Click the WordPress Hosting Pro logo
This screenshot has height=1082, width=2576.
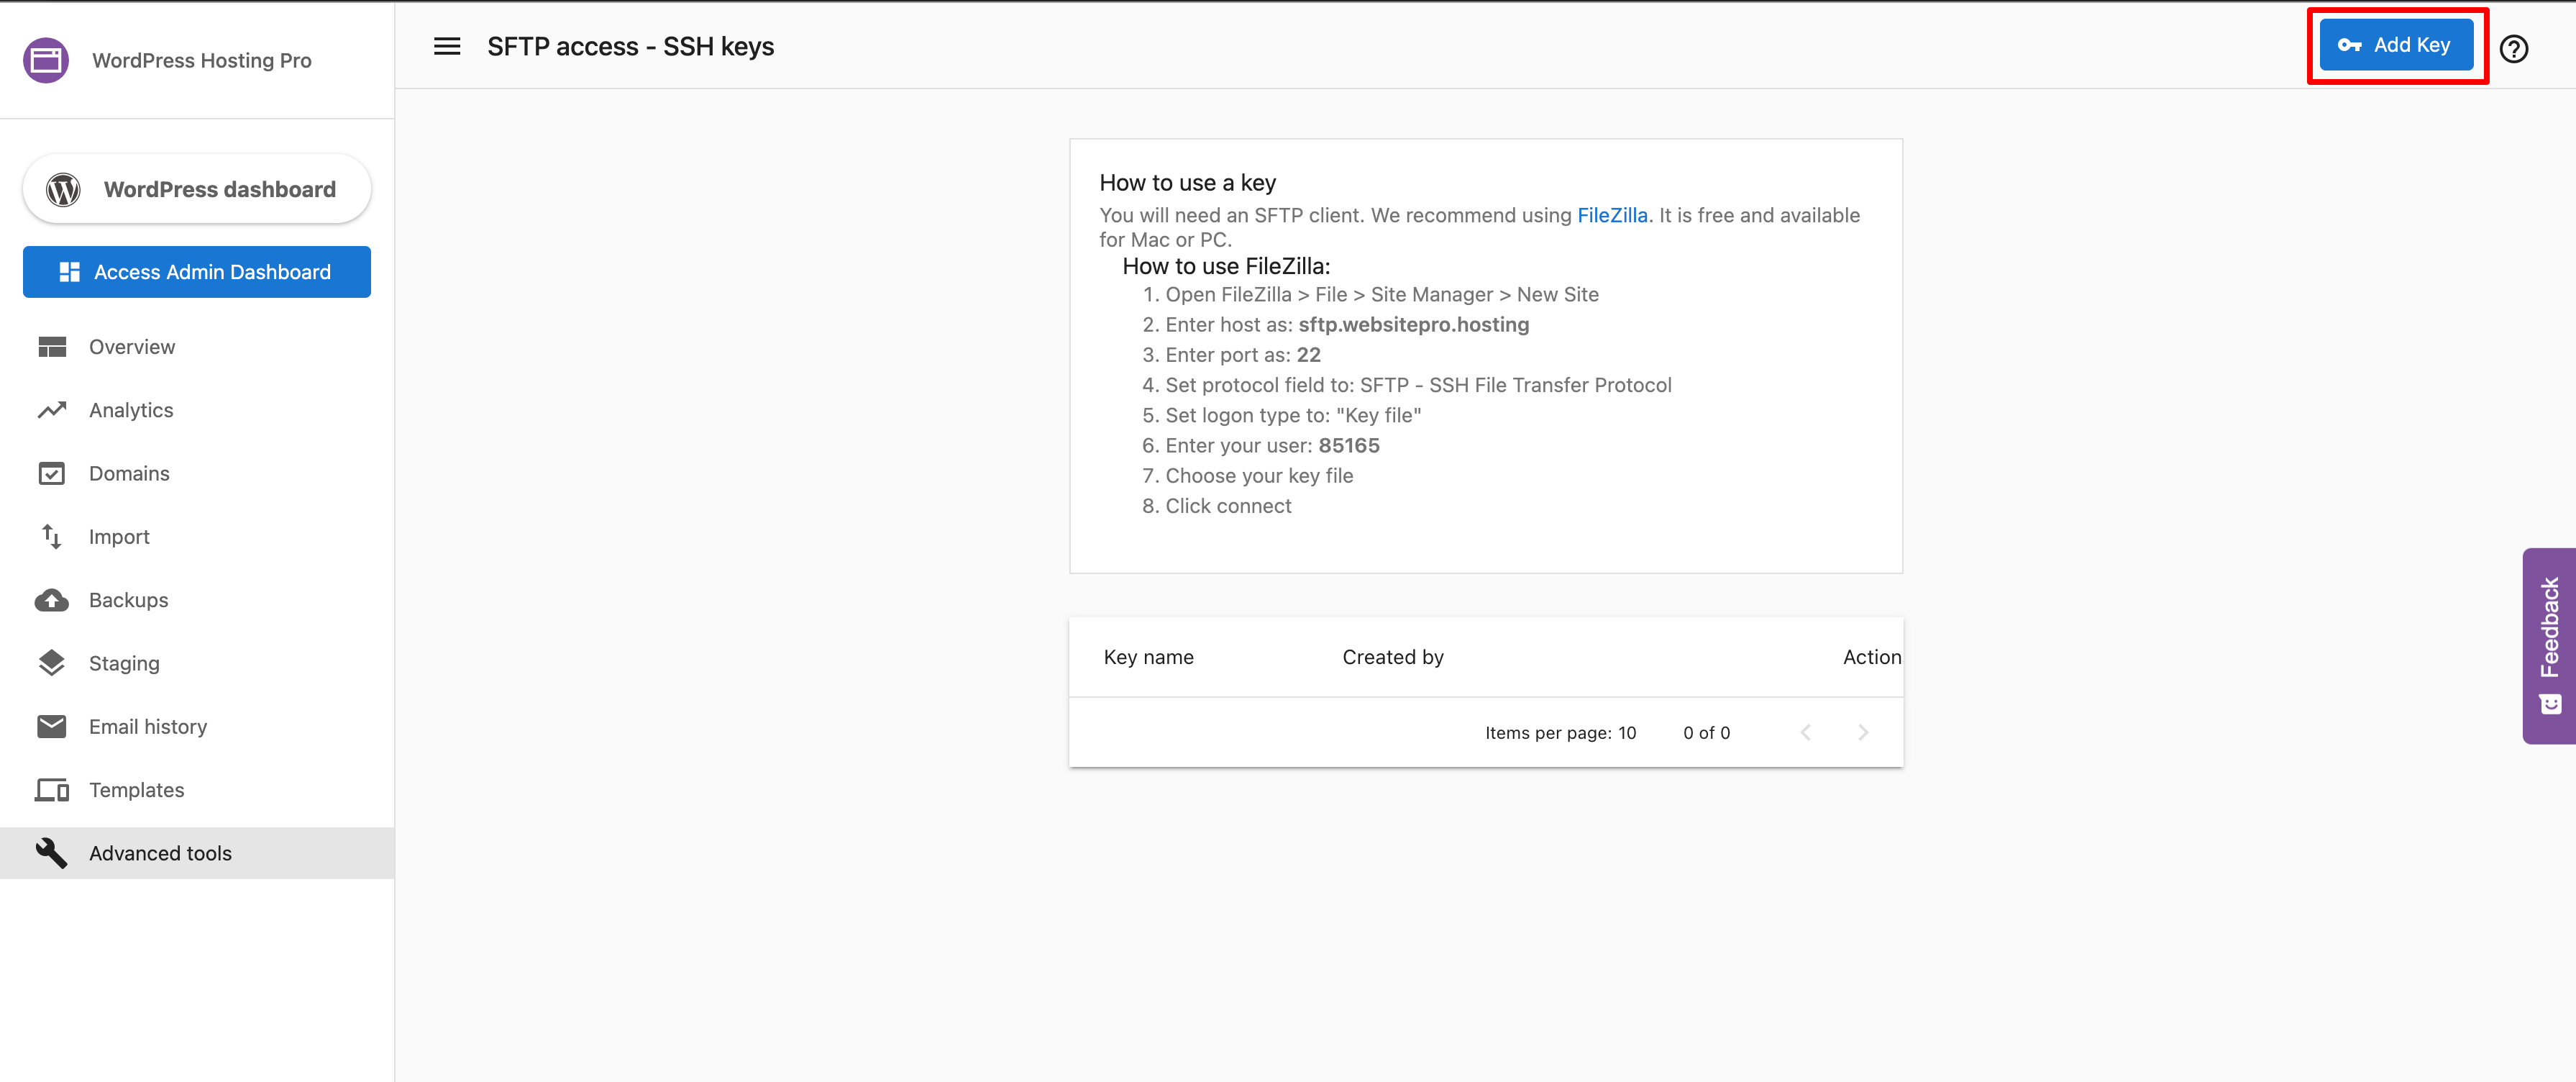point(46,60)
